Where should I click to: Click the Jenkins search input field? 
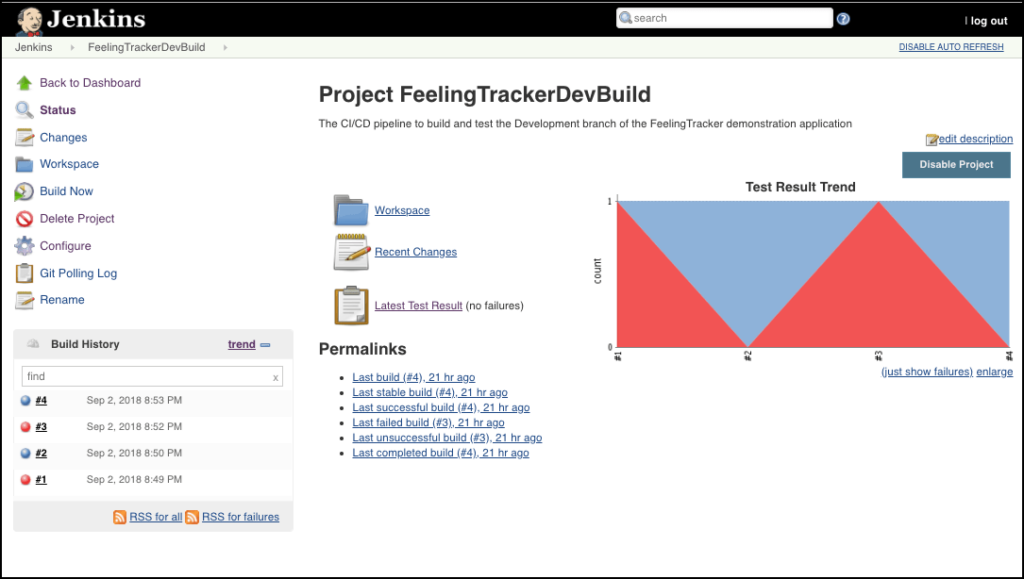[724, 18]
